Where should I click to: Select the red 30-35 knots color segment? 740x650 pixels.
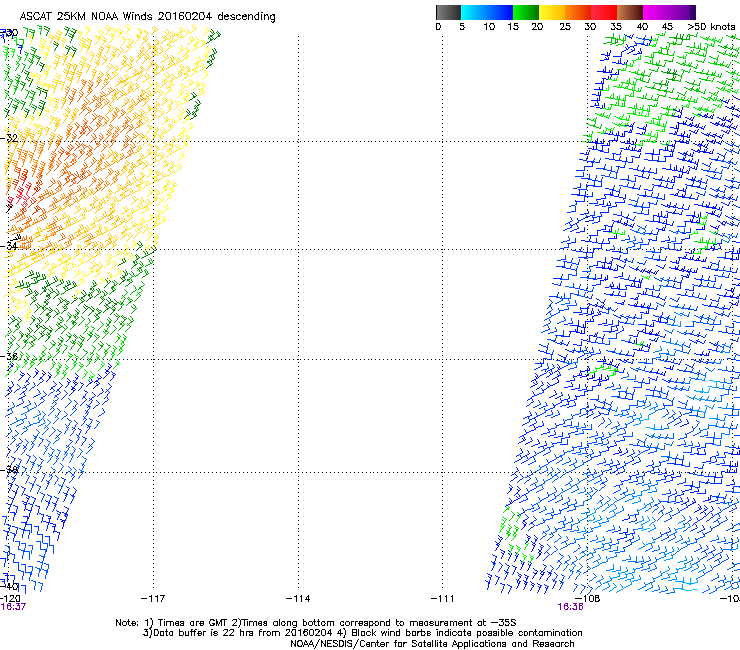coord(604,12)
